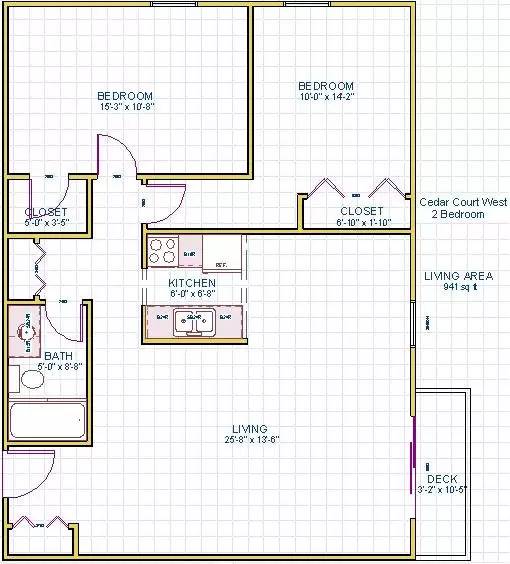Select the KITCHEN 6'-0" x 6'-8" label

pos(192,288)
